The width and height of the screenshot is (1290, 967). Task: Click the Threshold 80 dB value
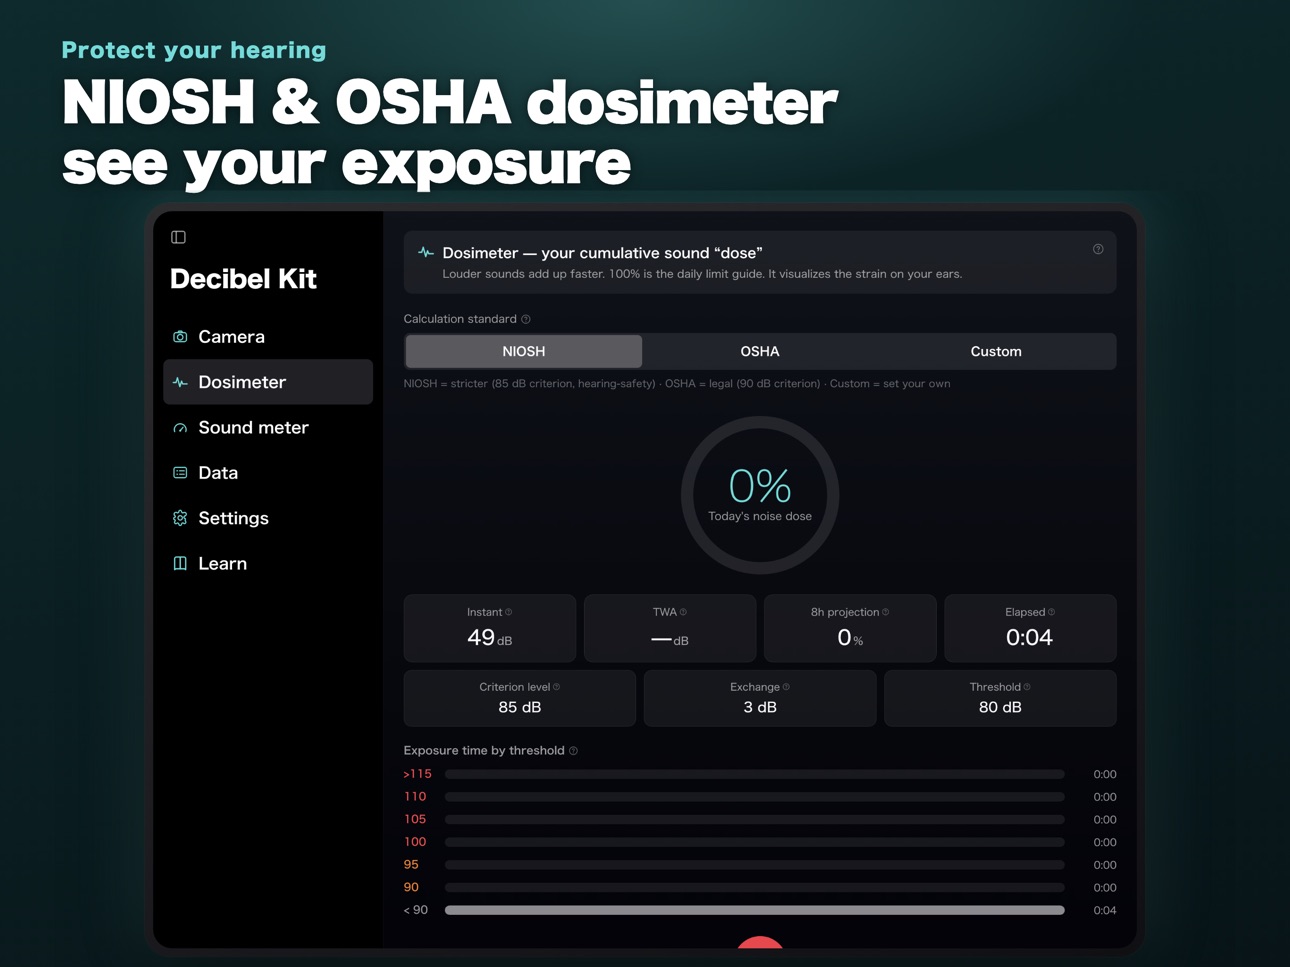tap(1000, 707)
